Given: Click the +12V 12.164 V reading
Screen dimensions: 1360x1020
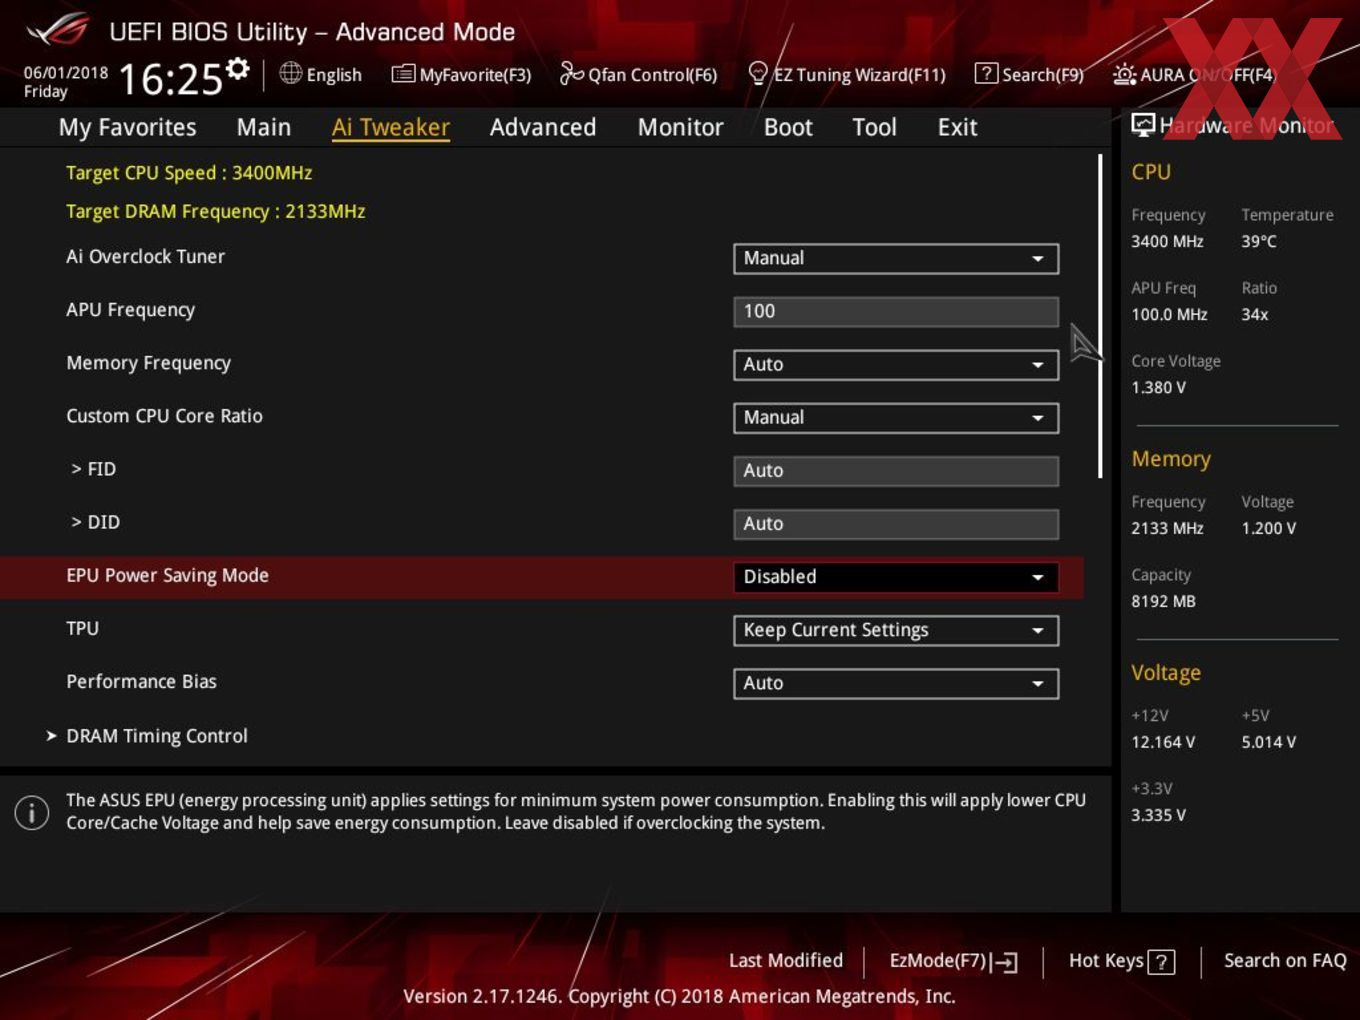Looking at the screenshot, I should [1162, 742].
